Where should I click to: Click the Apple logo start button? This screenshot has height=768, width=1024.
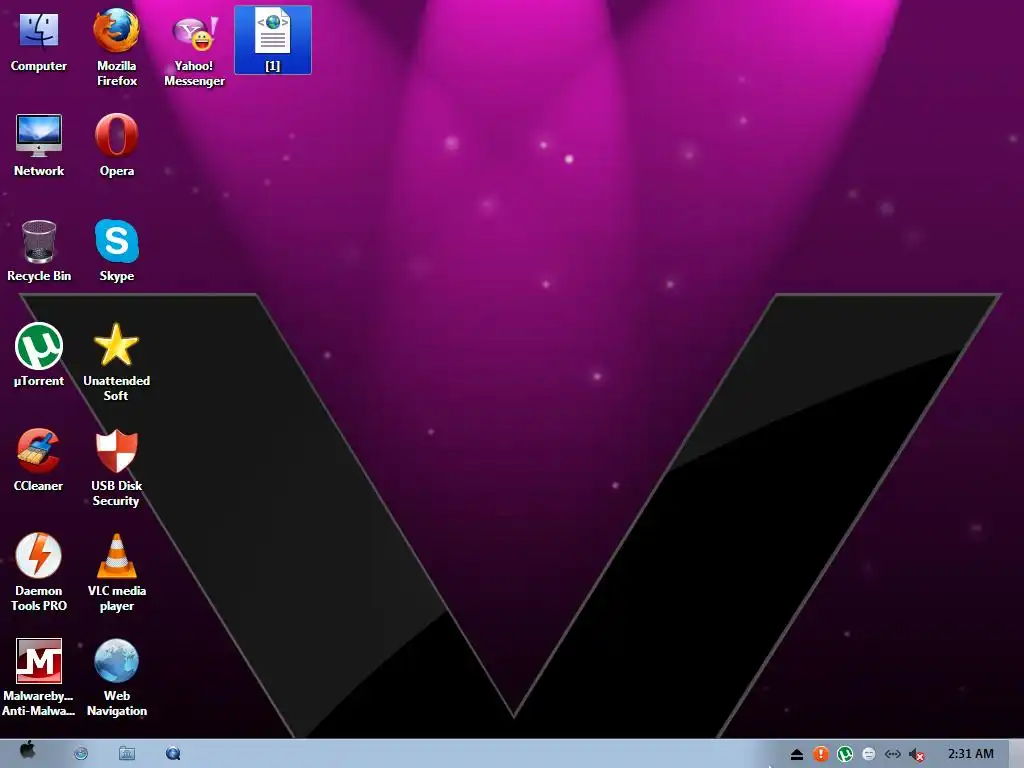point(27,750)
